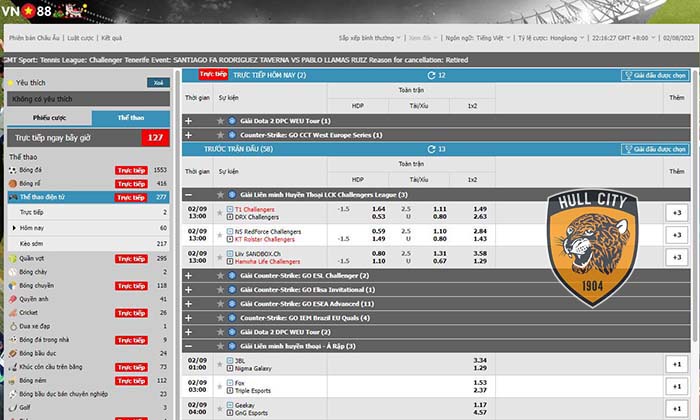Select Kèo sớm under Thể thao điện tử
The image size is (700, 420).
(32, 242)
